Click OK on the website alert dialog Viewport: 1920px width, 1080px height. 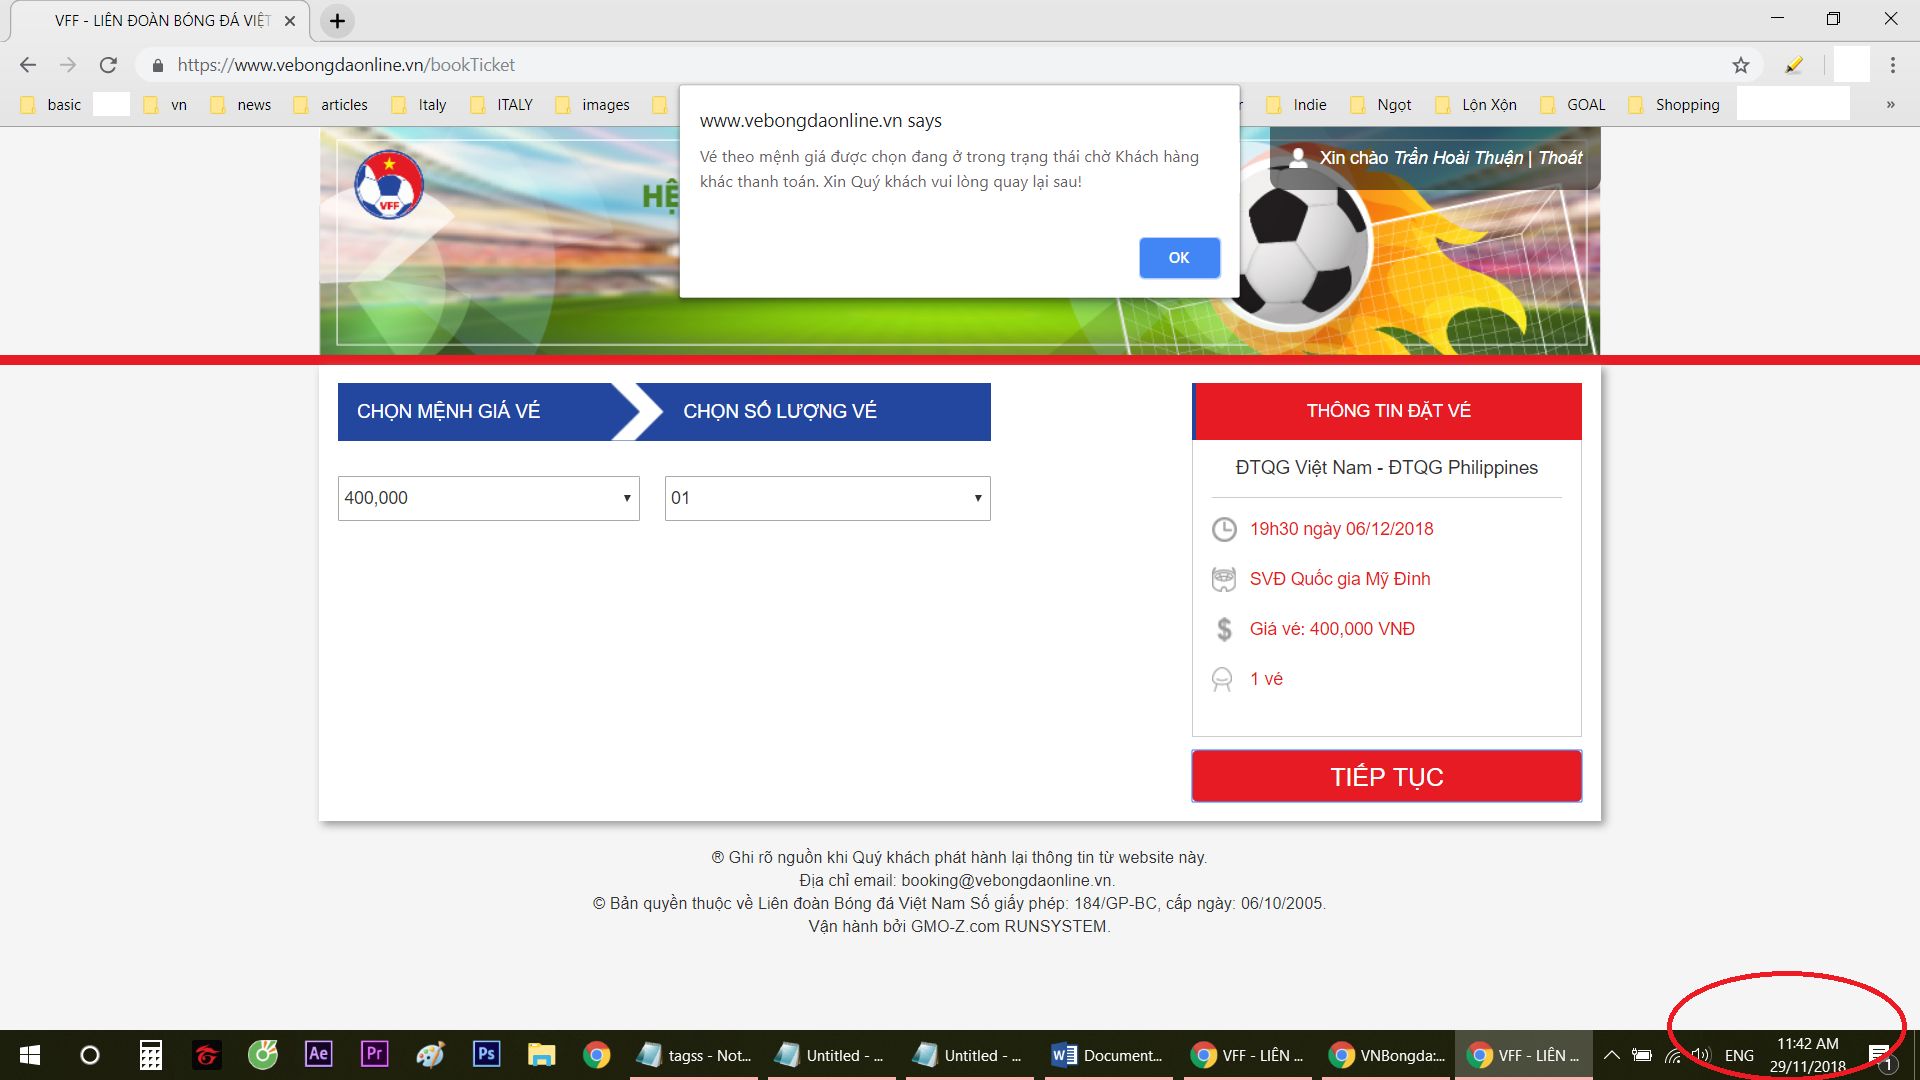(x=1179, y=257)
